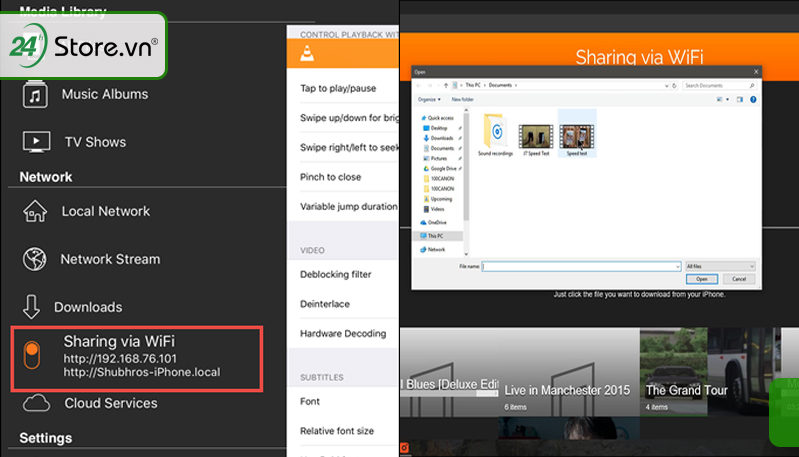Image resolution: width=799 pixels, height=457 pixels.
Task: Open Network Stream globe icon
Action: pyautogui.click(x=35, y=259)
